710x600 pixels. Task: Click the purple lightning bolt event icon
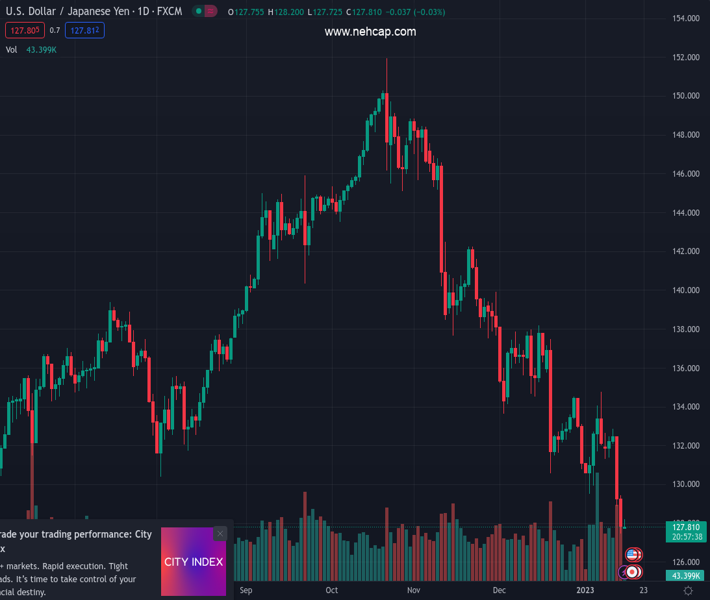[623, 573]
